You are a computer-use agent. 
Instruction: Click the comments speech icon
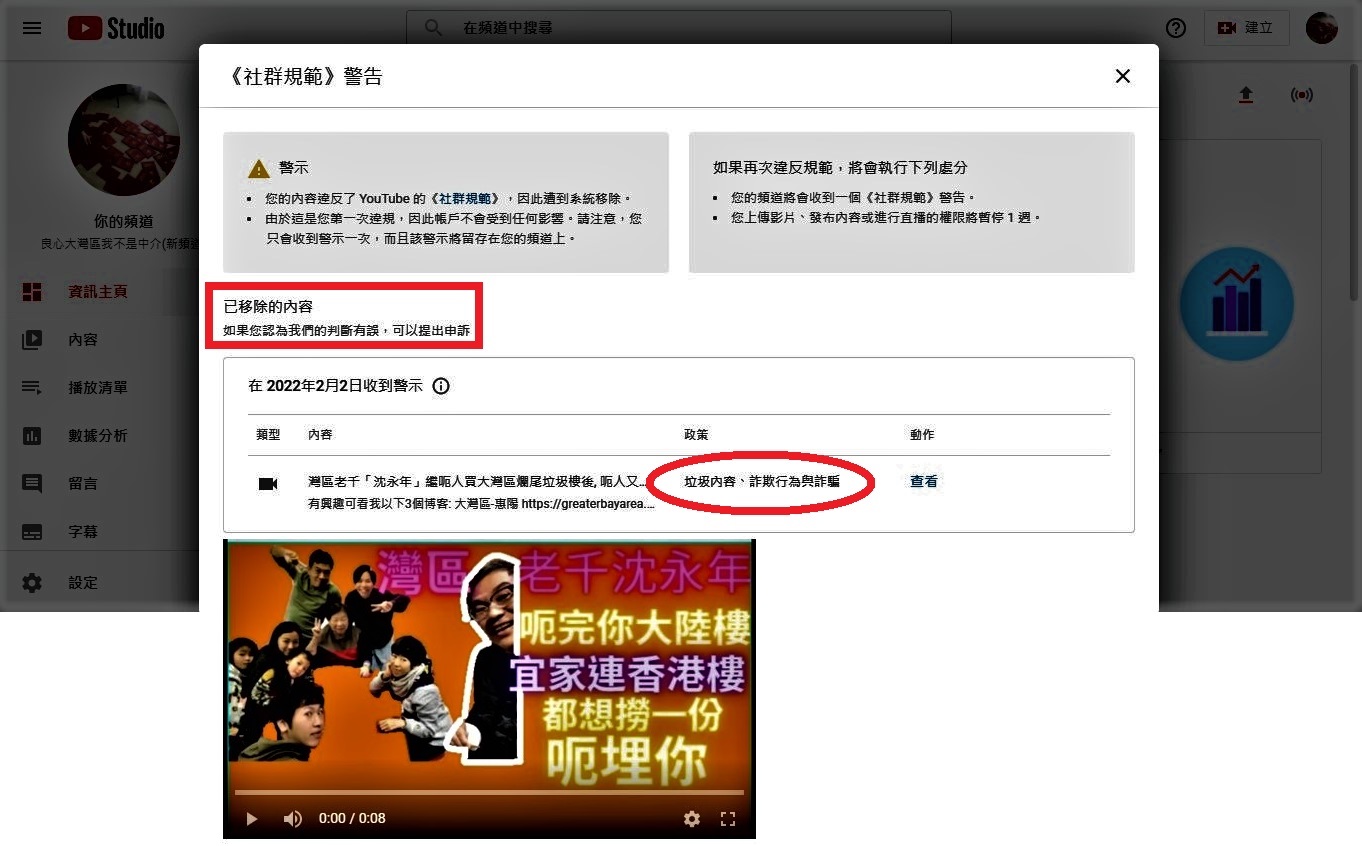(32, 484)
